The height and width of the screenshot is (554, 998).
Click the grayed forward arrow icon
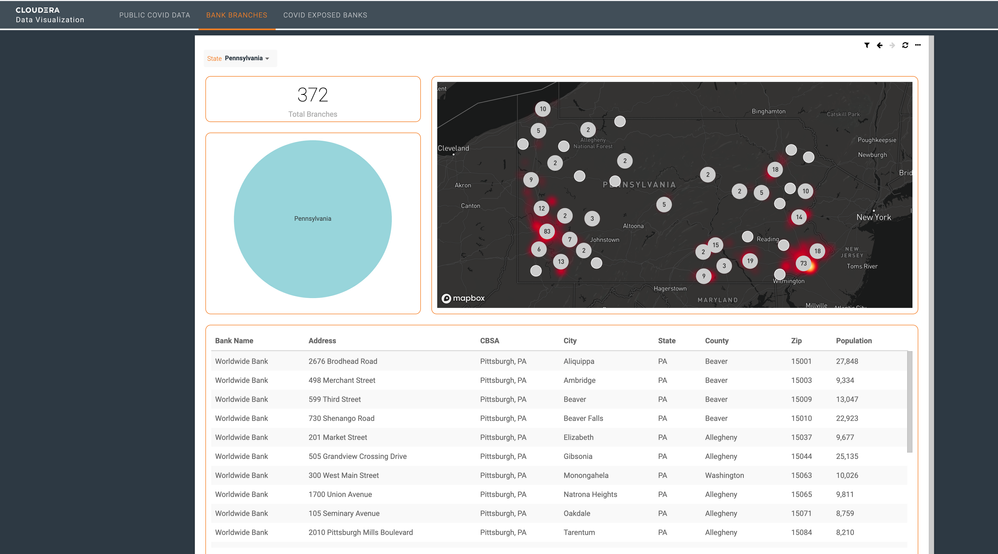[x=892, y=45]
